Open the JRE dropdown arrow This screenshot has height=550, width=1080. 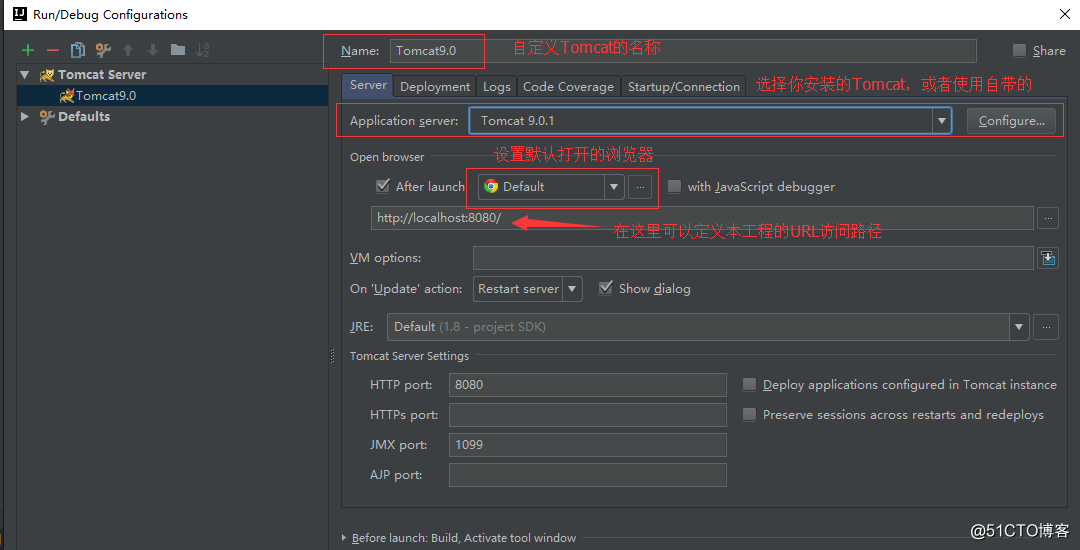tap(1019, 327)
